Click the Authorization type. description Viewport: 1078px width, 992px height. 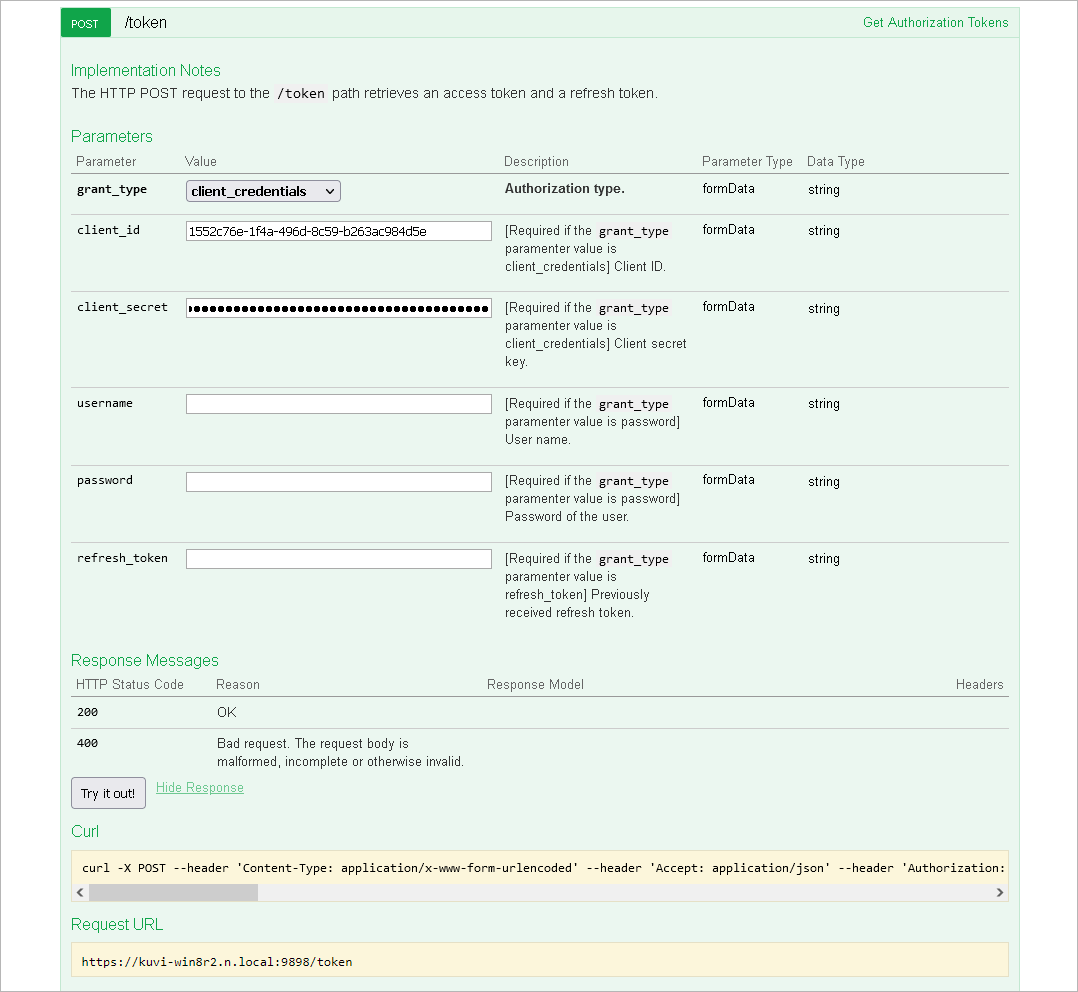click(564, 188)
